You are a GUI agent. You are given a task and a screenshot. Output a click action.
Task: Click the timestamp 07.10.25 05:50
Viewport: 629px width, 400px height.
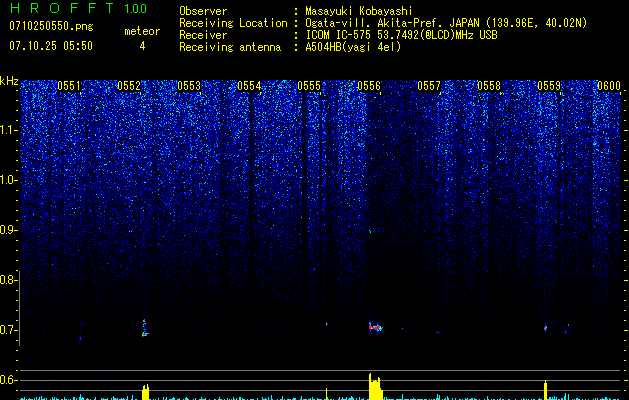[51, 46]
